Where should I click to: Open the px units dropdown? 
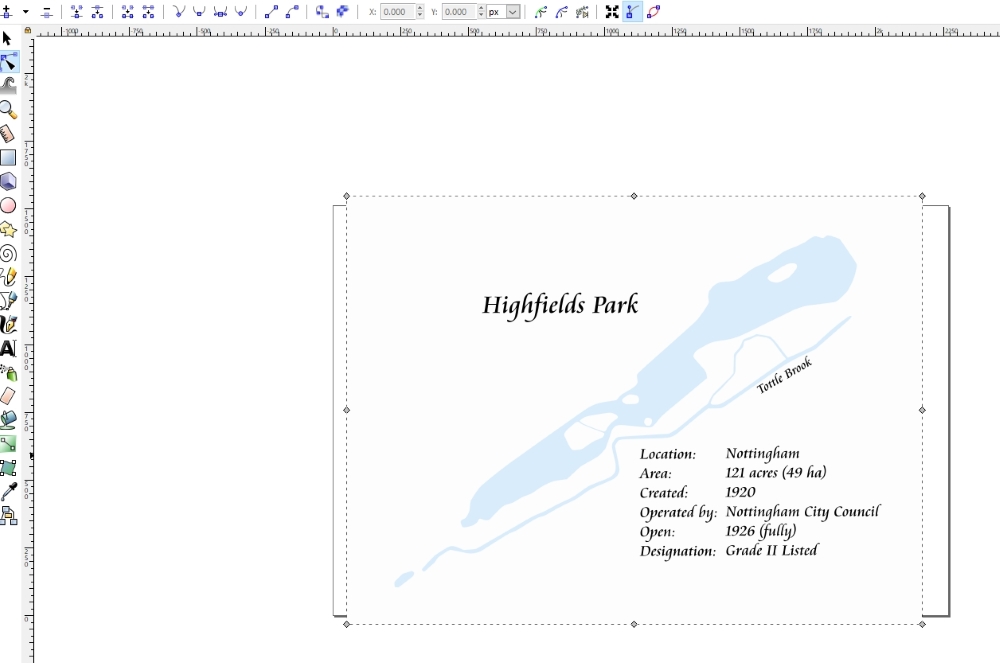(503, 11)
